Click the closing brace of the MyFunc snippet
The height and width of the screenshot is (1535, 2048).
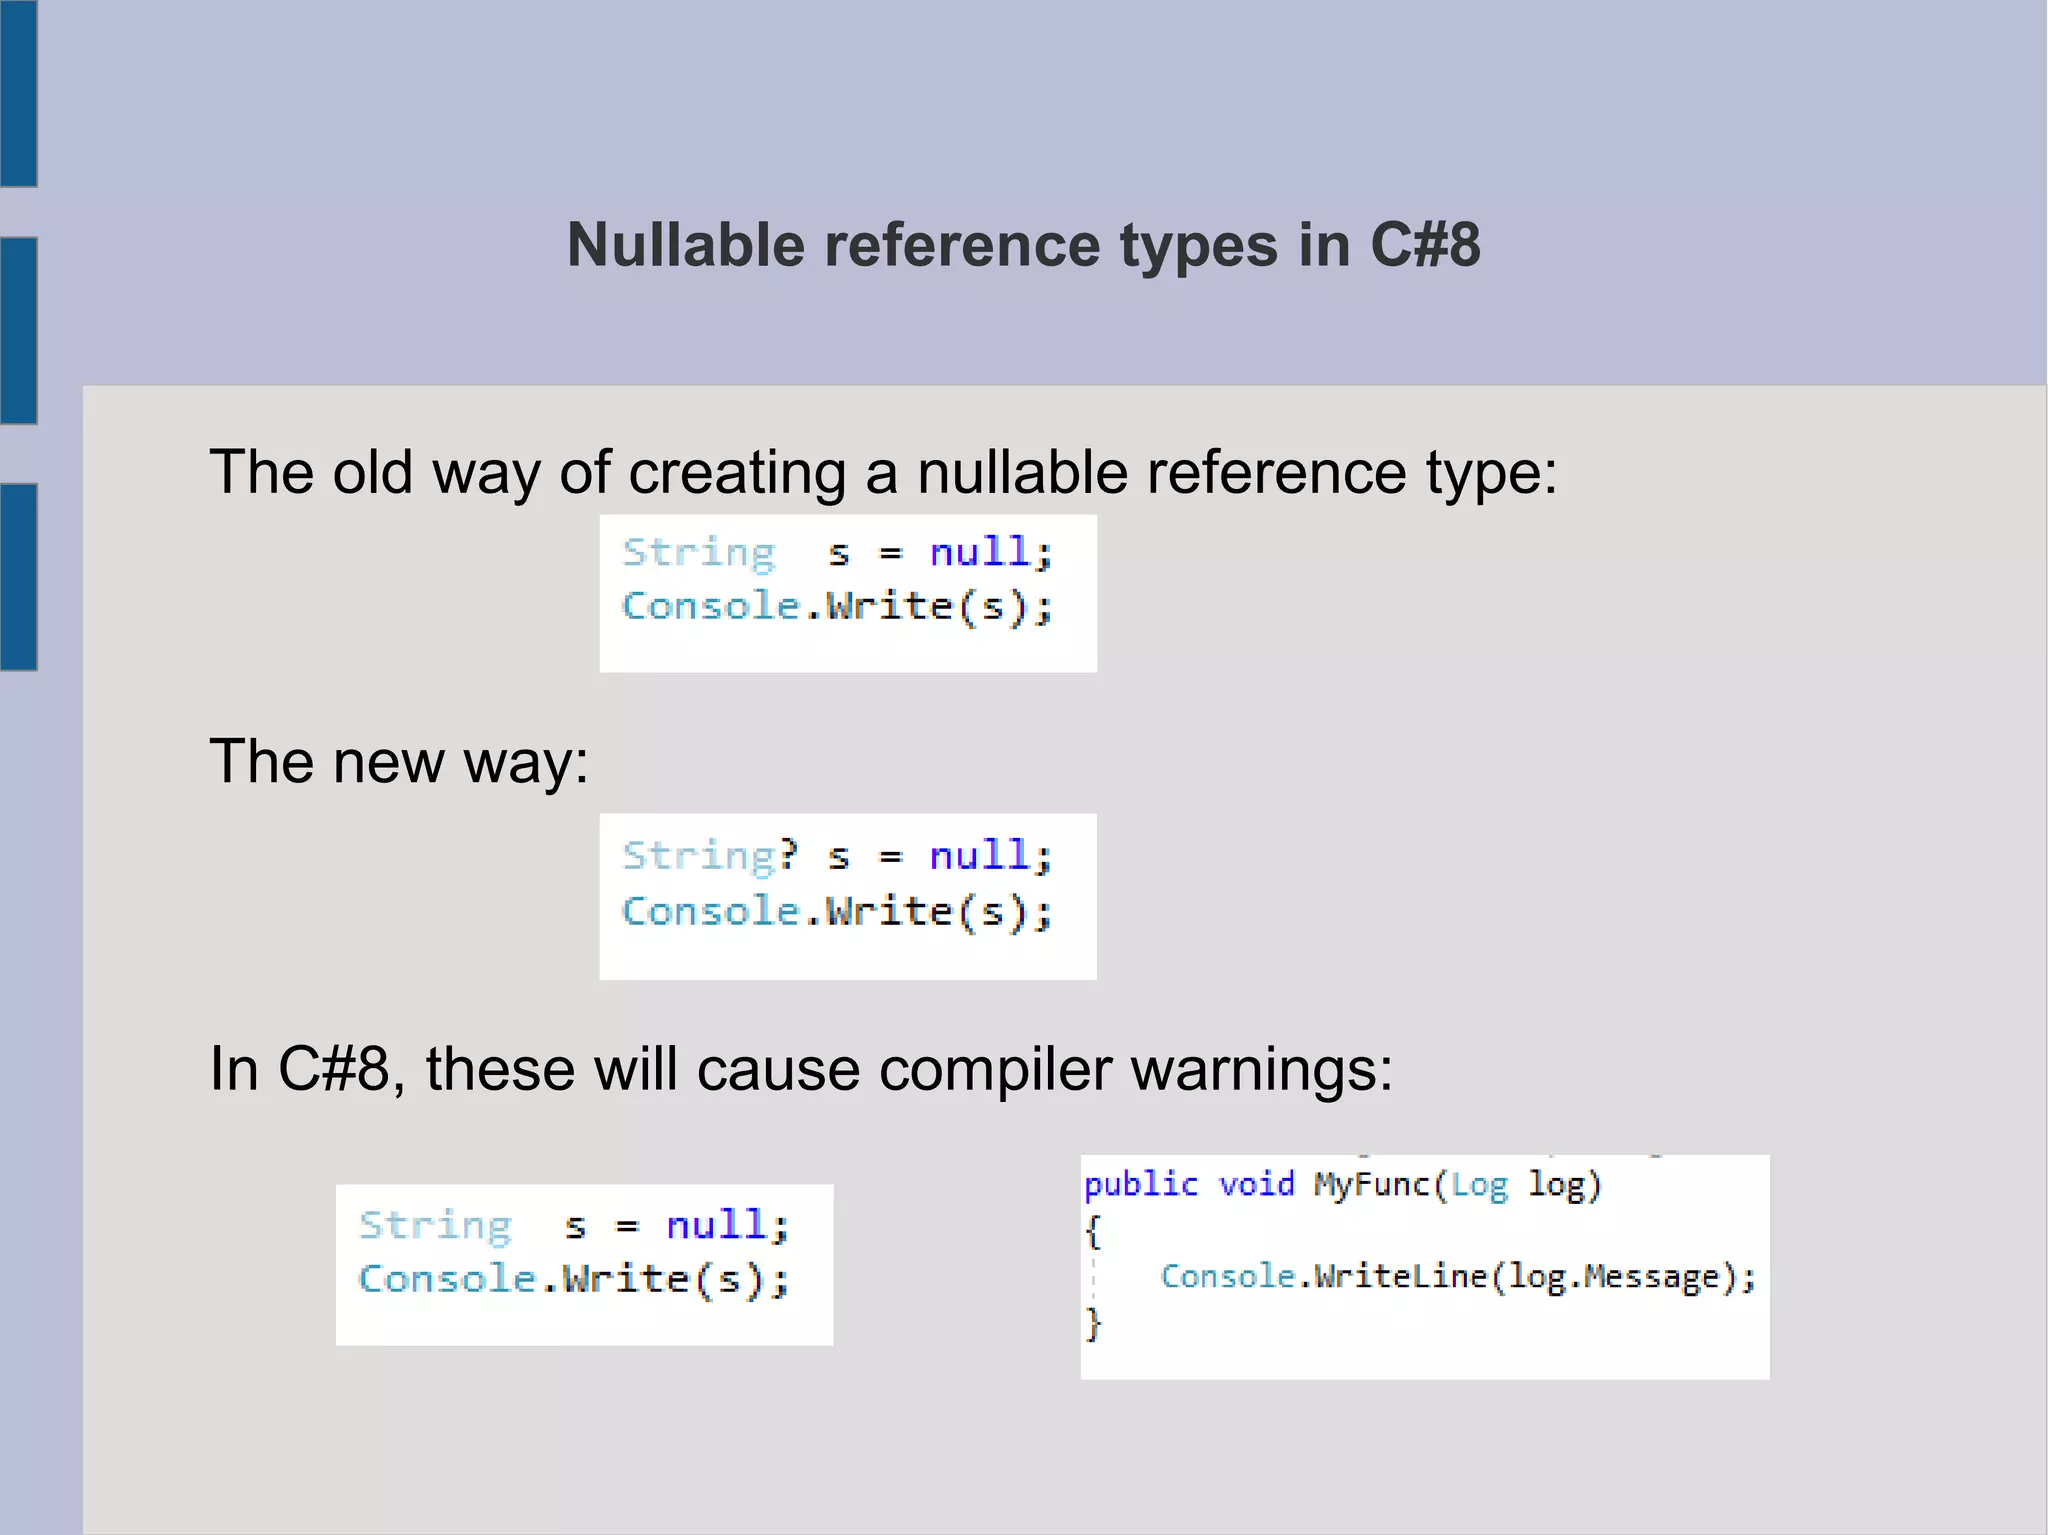[x=1093, y=1324]
